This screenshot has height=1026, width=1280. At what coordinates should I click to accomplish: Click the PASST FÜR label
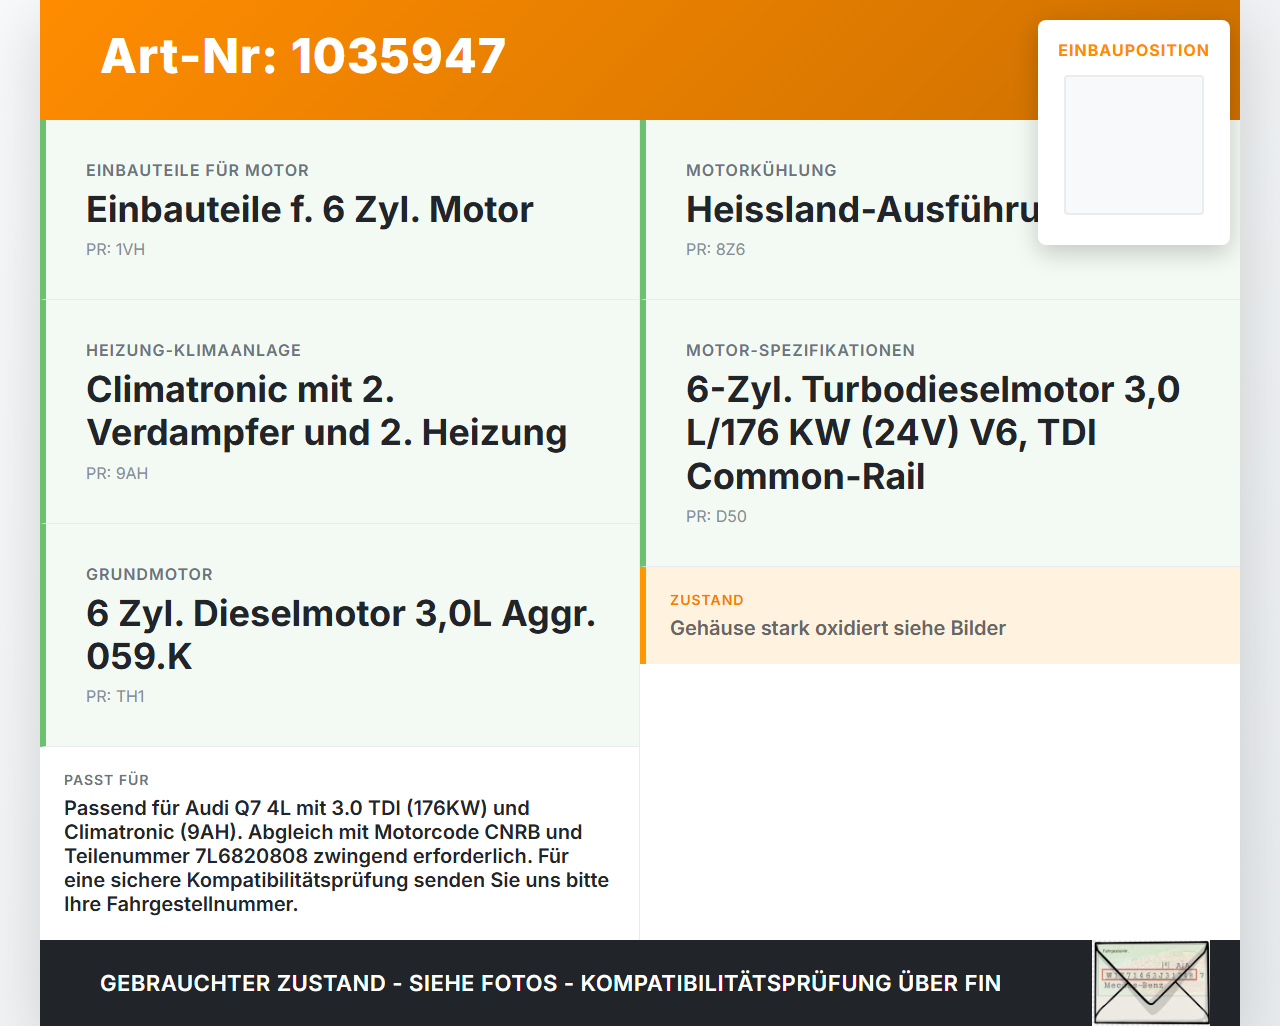tap(106, 780)
